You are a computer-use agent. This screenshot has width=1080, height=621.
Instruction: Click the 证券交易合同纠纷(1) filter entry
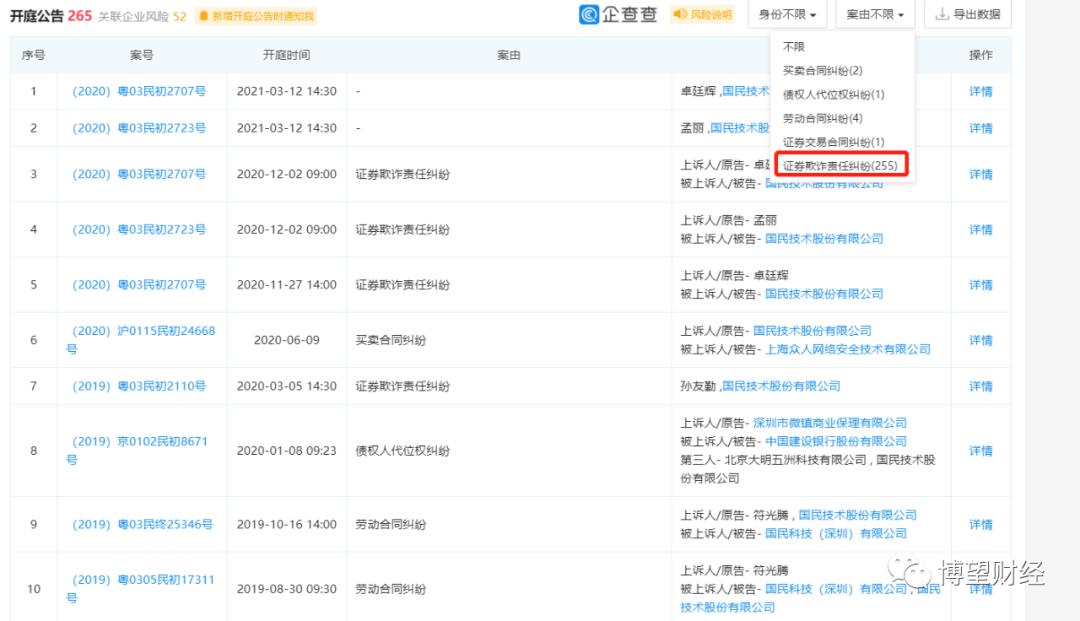833,141
